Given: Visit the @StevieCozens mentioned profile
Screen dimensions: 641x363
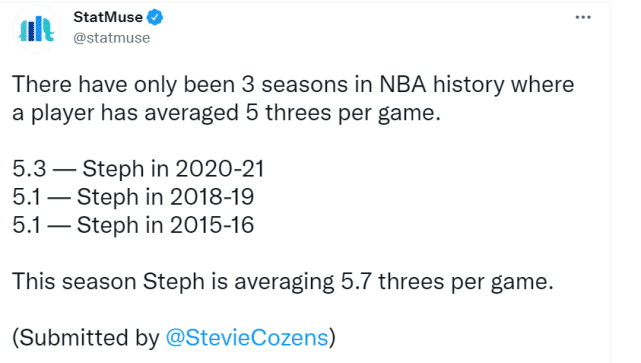Looking at the screenshot, I should [x=247, y=338].
